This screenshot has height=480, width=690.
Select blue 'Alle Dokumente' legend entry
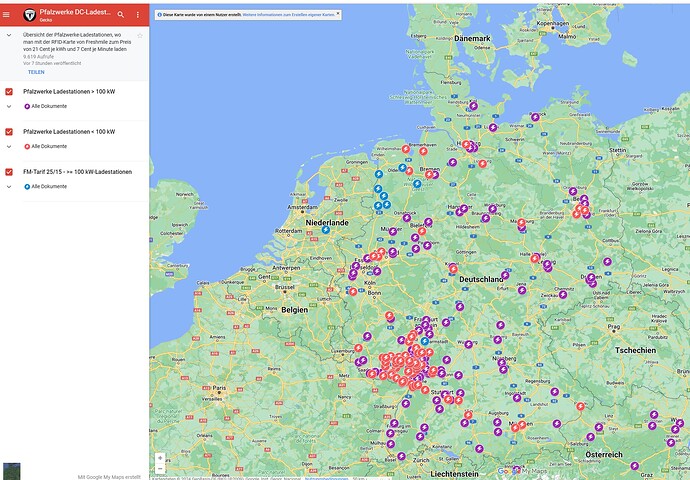[x=46, y=187]
